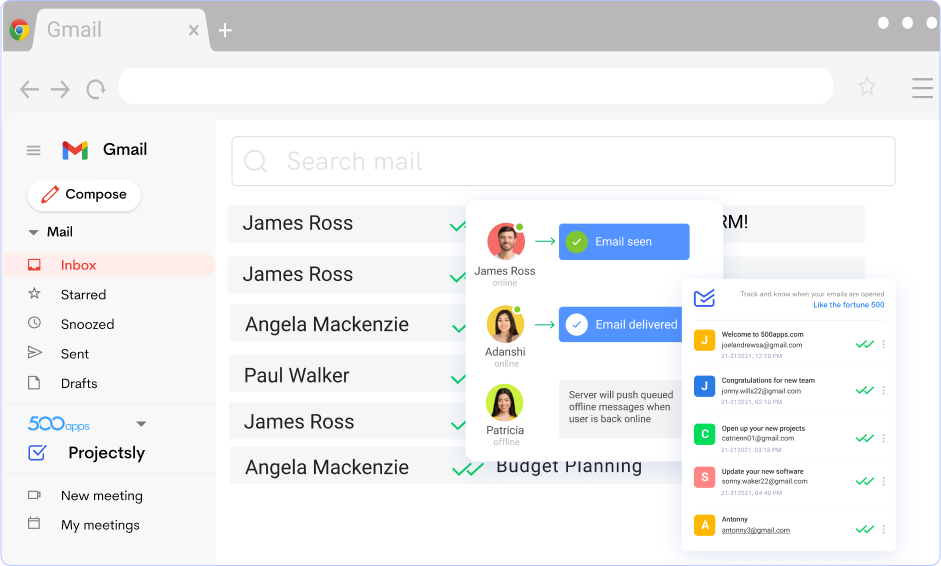Viewport: 941px width, 566px height.
Task: Click the document icon beside Drafts
Action: [x=34, y=382]
